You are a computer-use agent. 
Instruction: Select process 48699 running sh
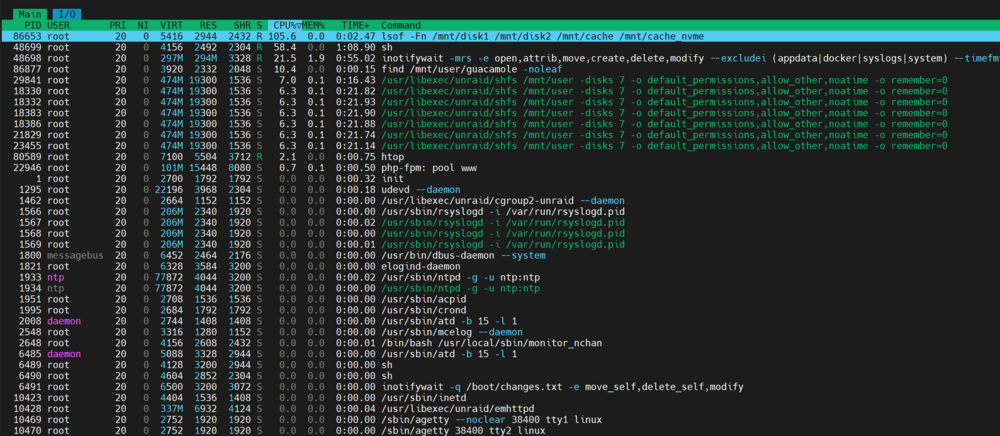(x=500, y=47)
